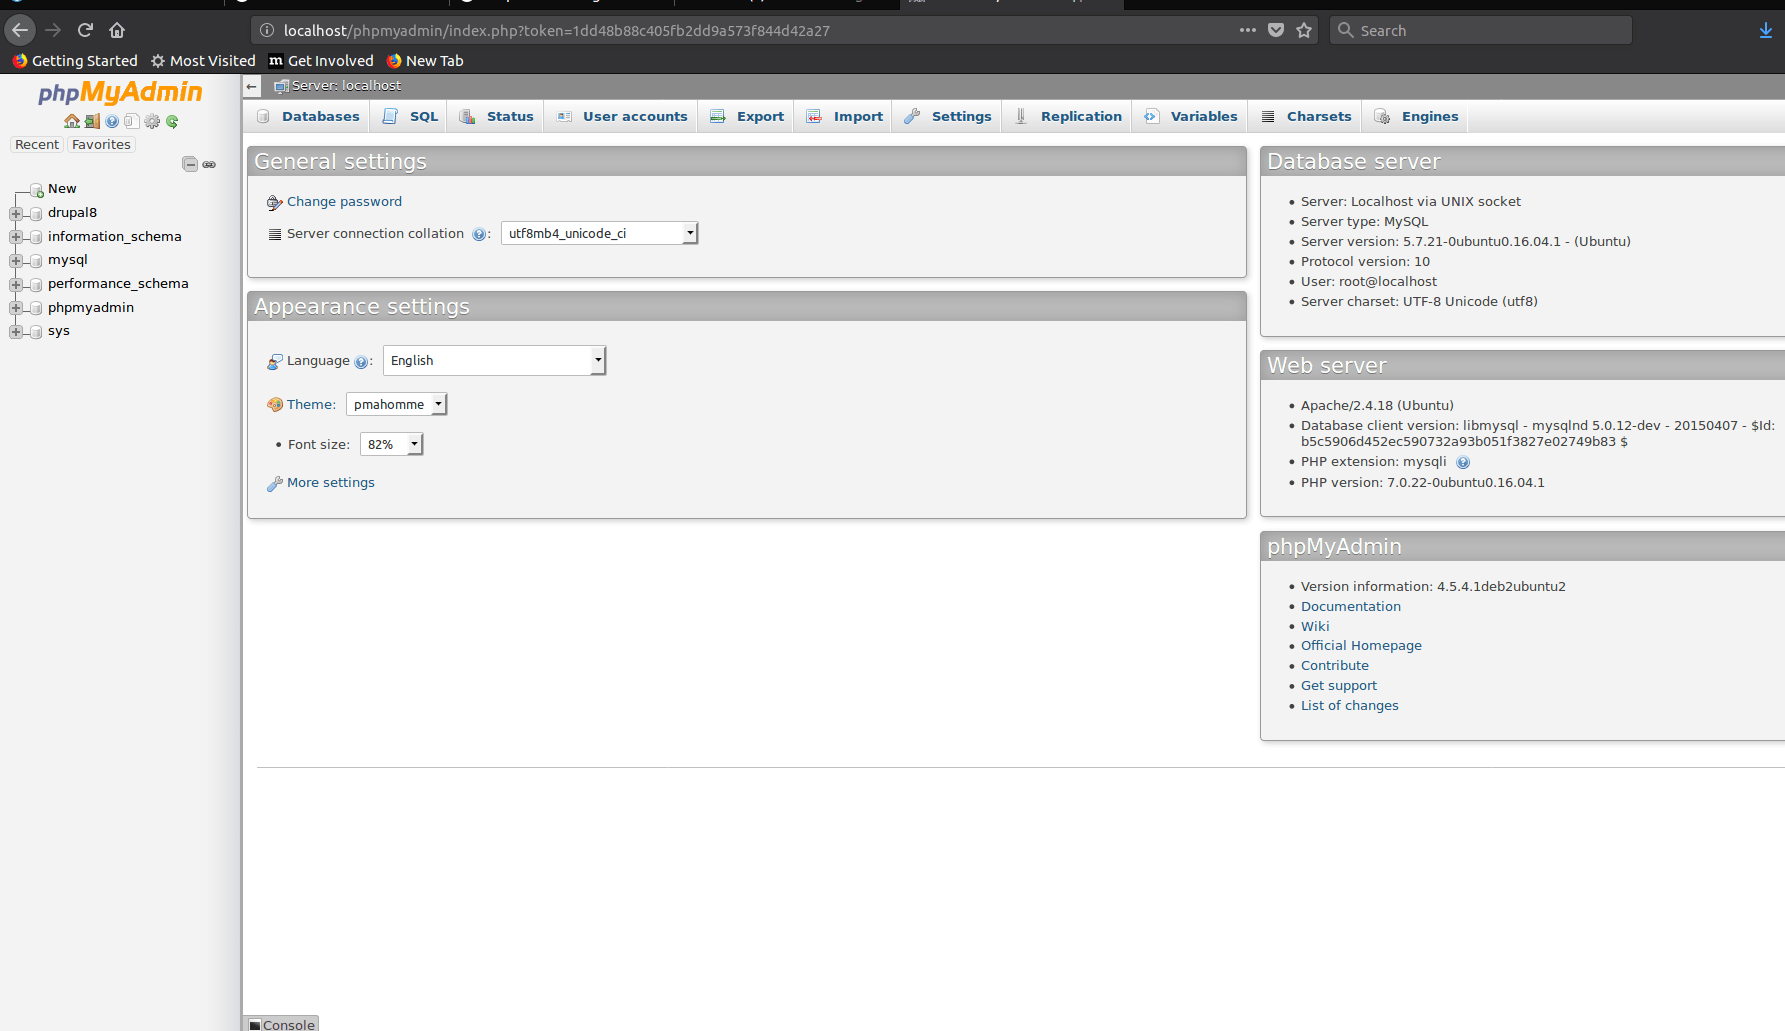
Task: Open the Replication tab
Action: (x=1068, y=116)
